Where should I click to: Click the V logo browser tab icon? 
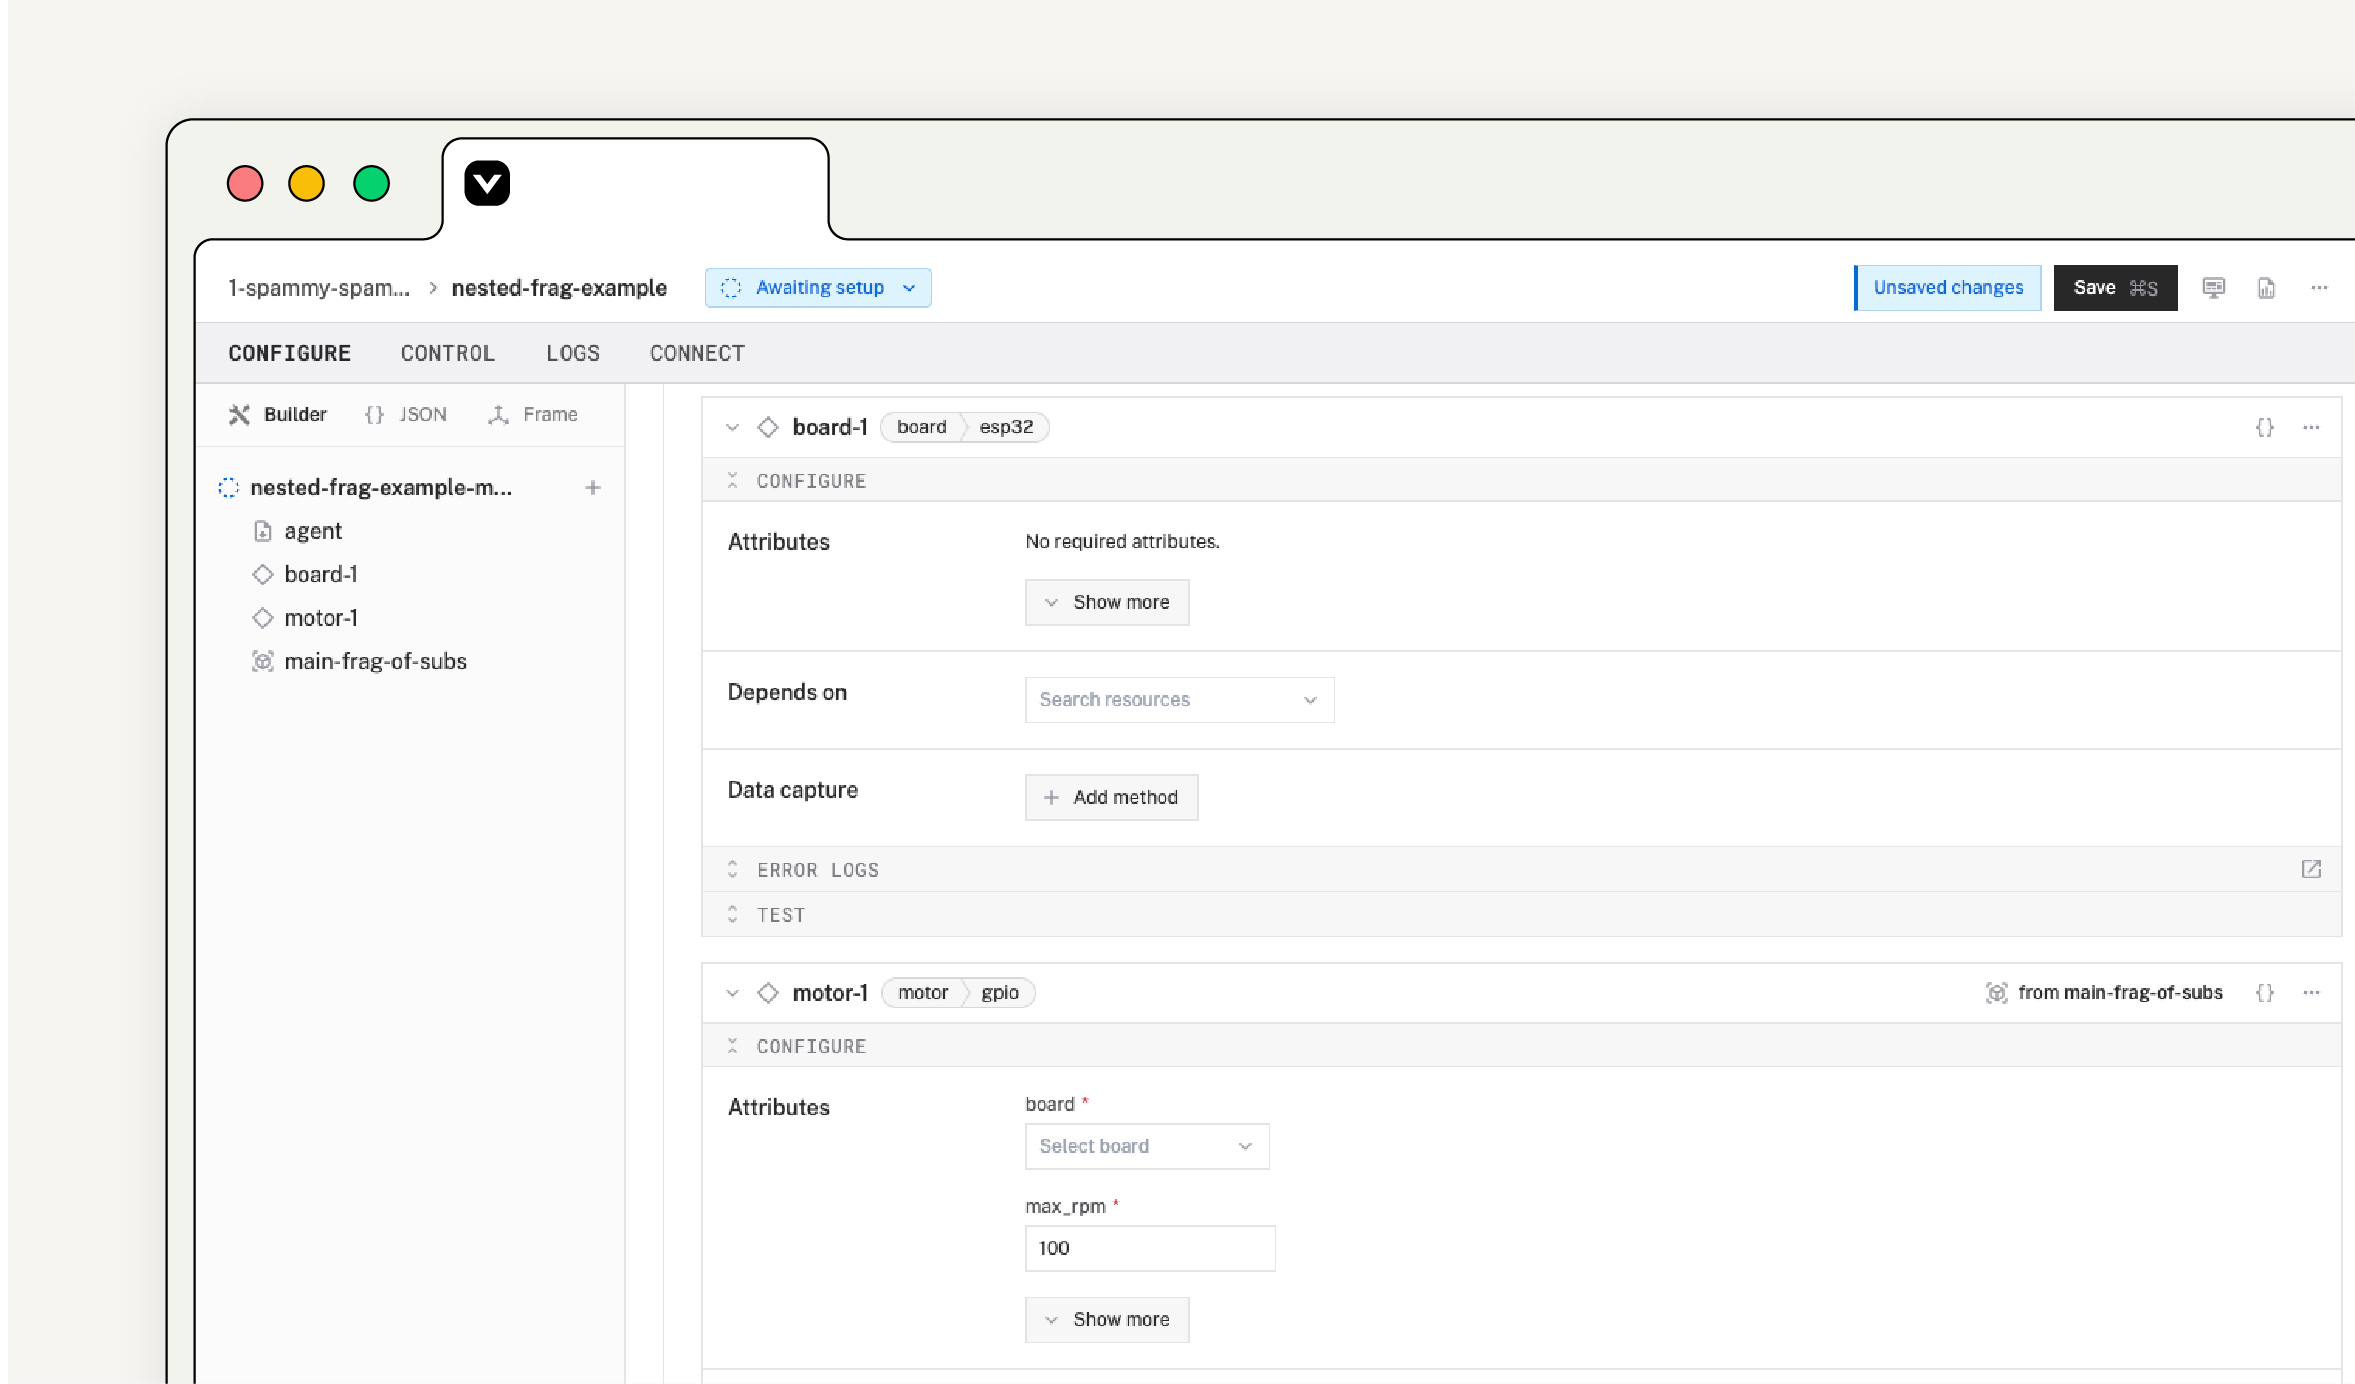click(487, 183)
